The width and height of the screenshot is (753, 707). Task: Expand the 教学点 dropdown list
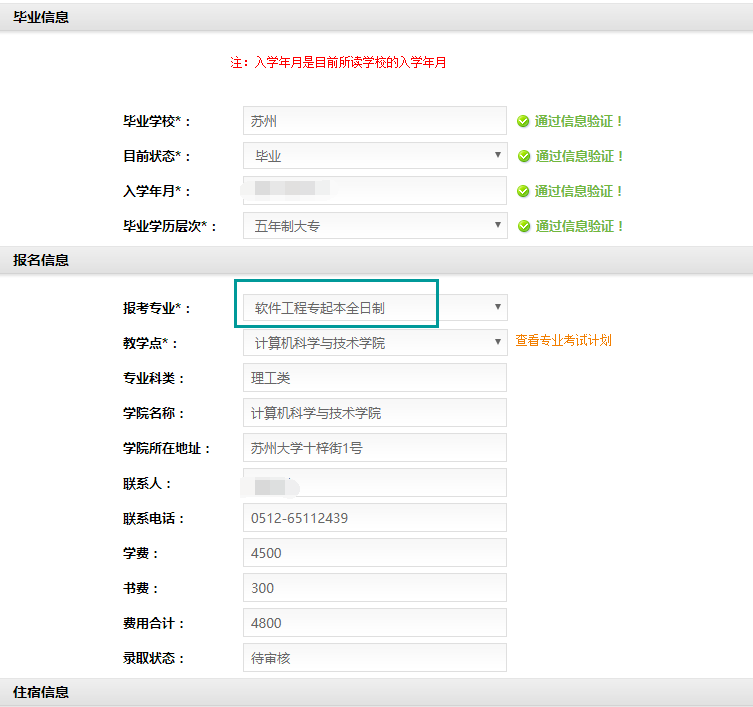click(374, 343)
